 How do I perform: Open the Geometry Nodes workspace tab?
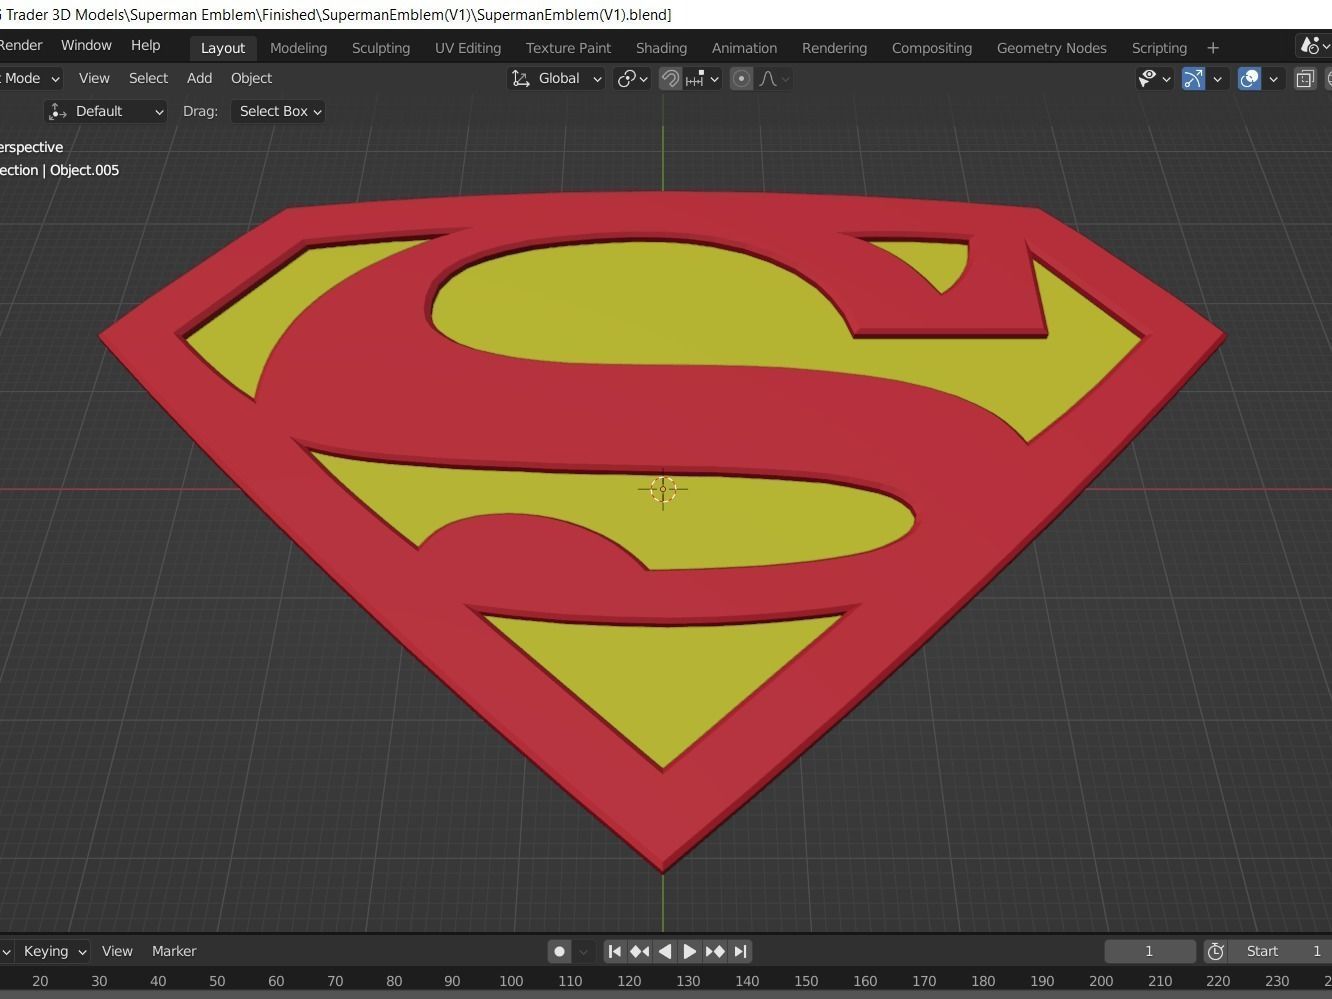1051,48
